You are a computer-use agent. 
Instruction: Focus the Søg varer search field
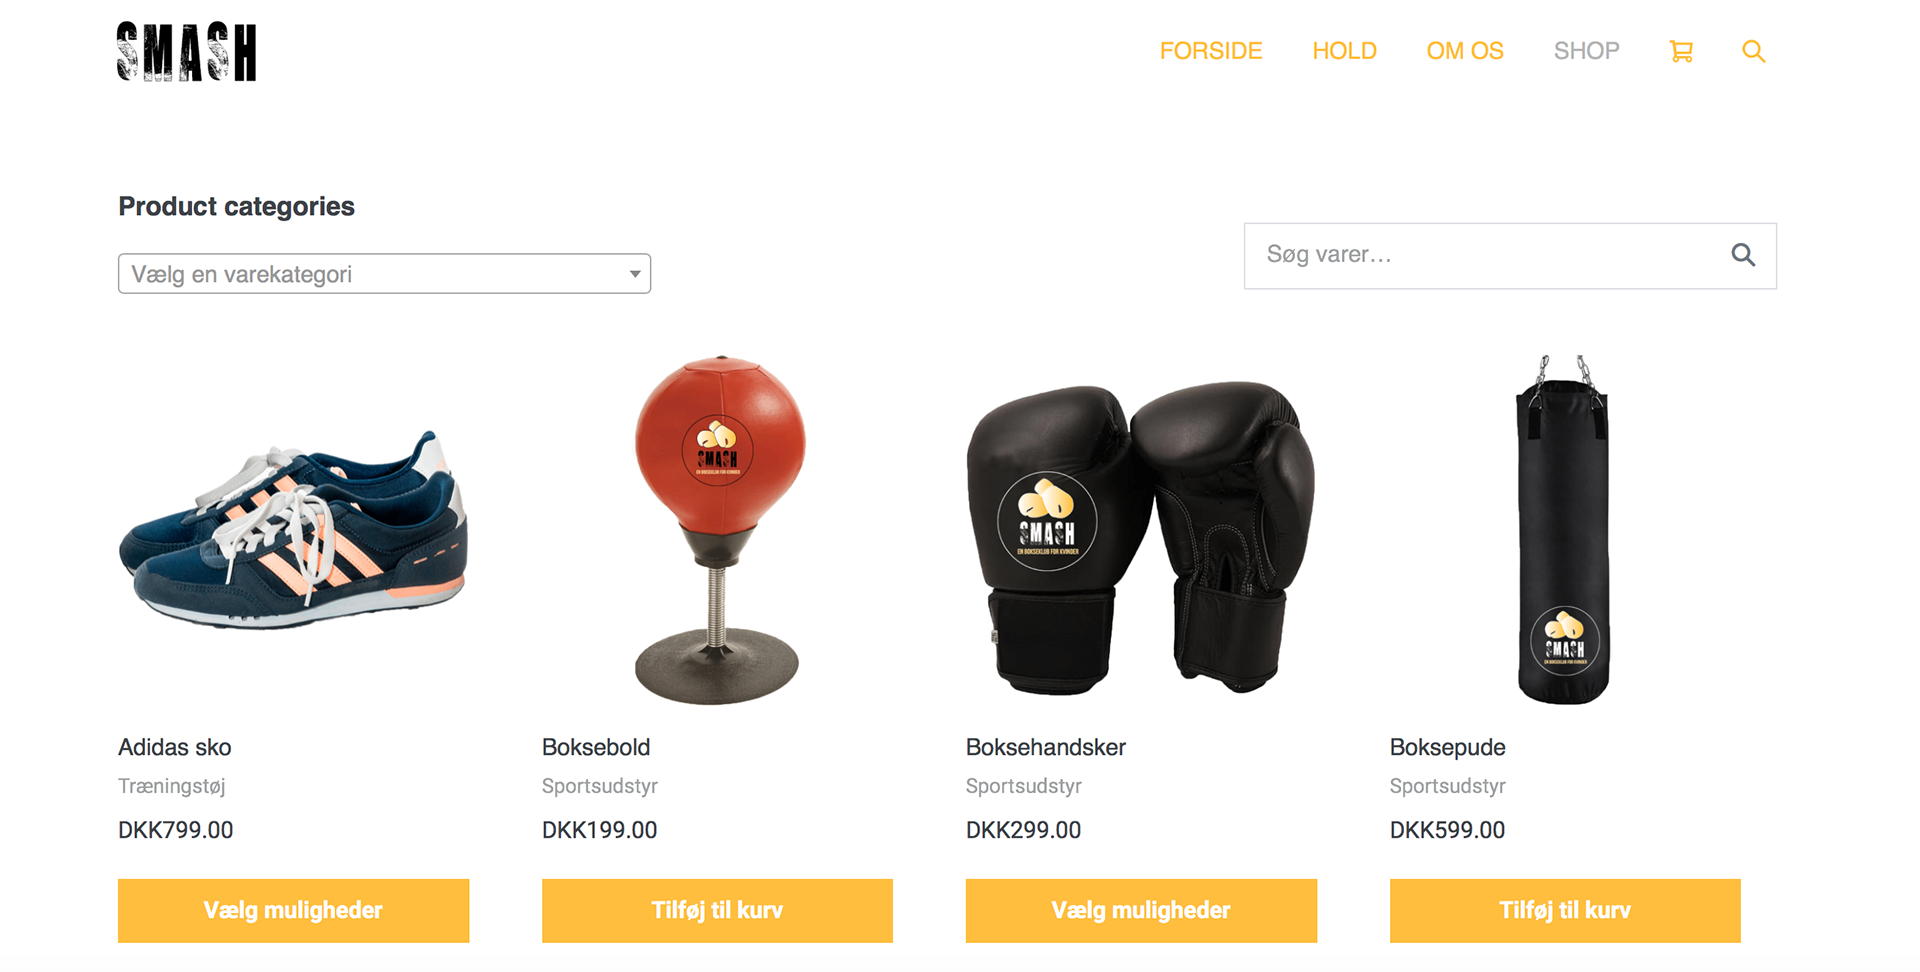pos(1485,256)
